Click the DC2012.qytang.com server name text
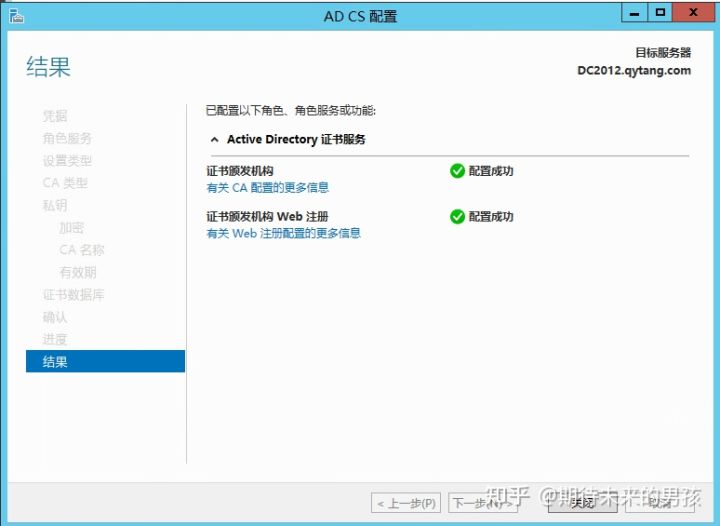 coord(634,71)
